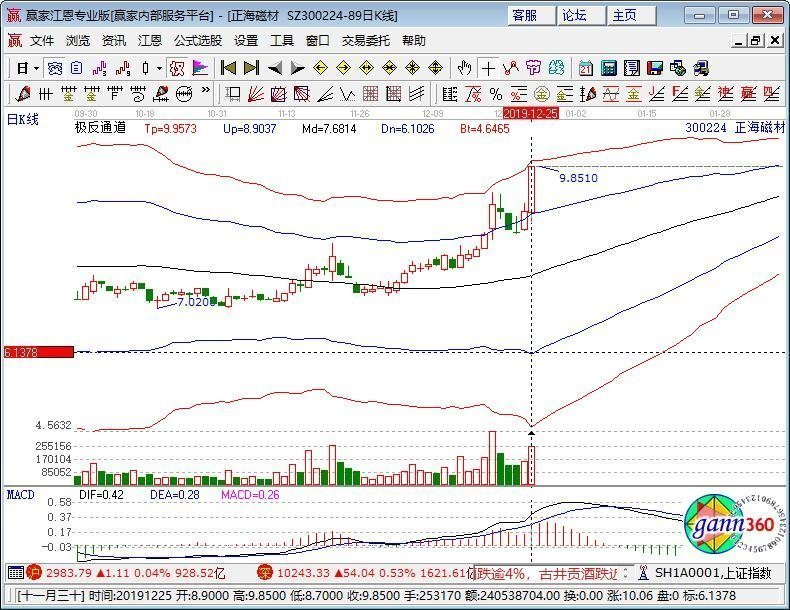Click the ticker news scroll stepper
The width and height of the screenshot is (790, 610).
pyautogui.click(x=625, y=573)
